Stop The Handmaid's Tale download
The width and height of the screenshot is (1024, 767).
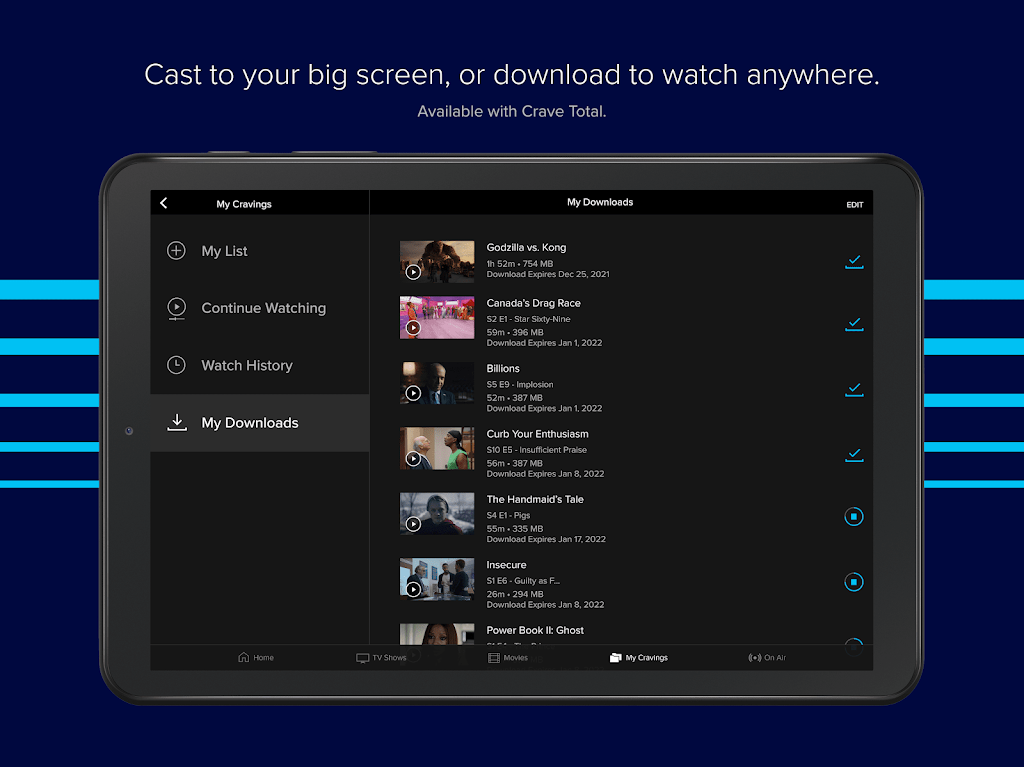click(854, 517)
